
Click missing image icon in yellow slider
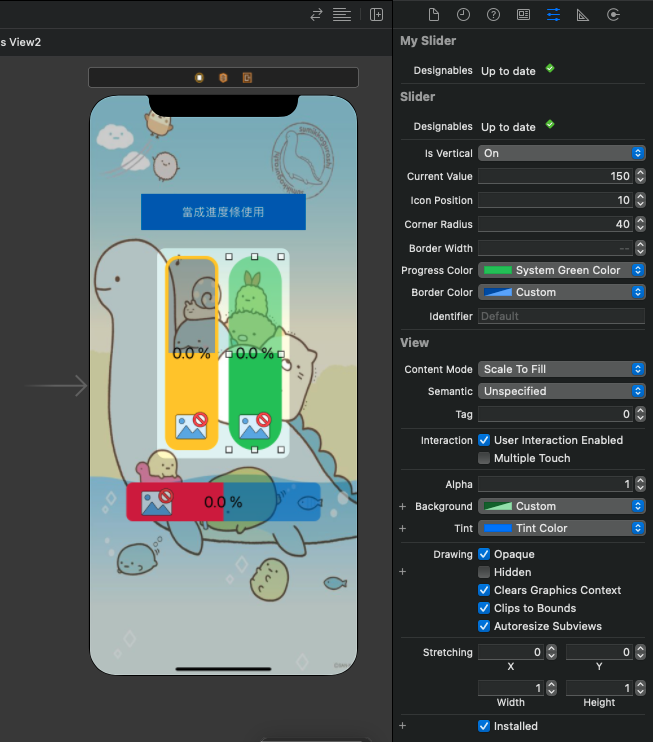(191, 426)
